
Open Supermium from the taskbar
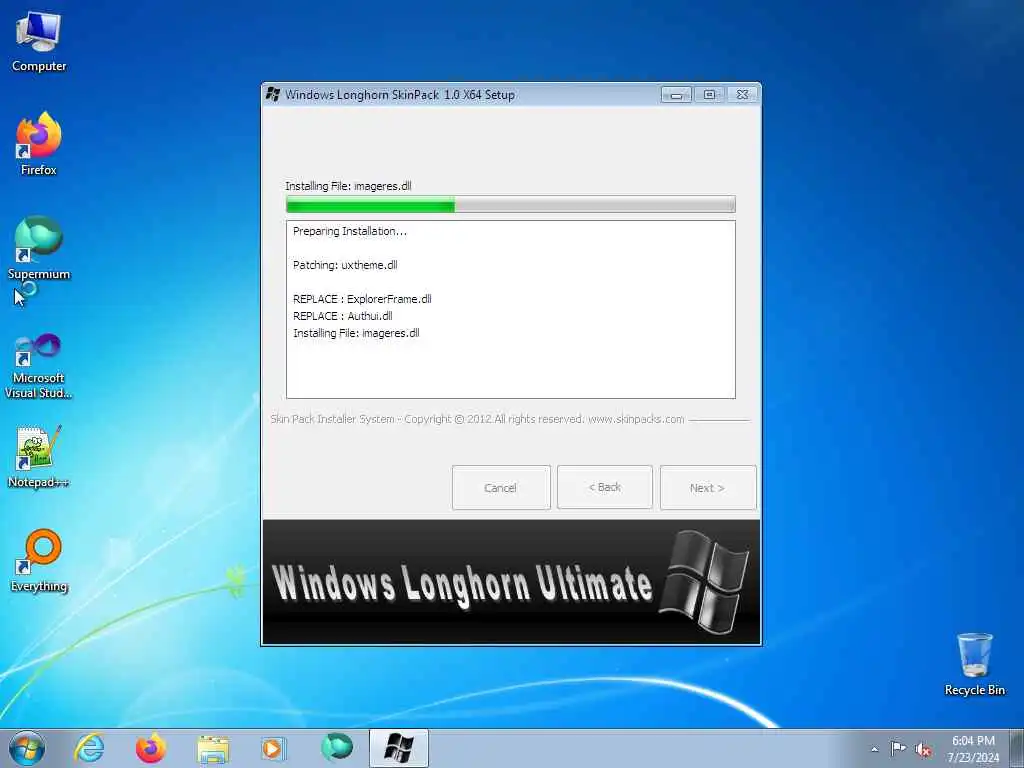coord(336,748)
